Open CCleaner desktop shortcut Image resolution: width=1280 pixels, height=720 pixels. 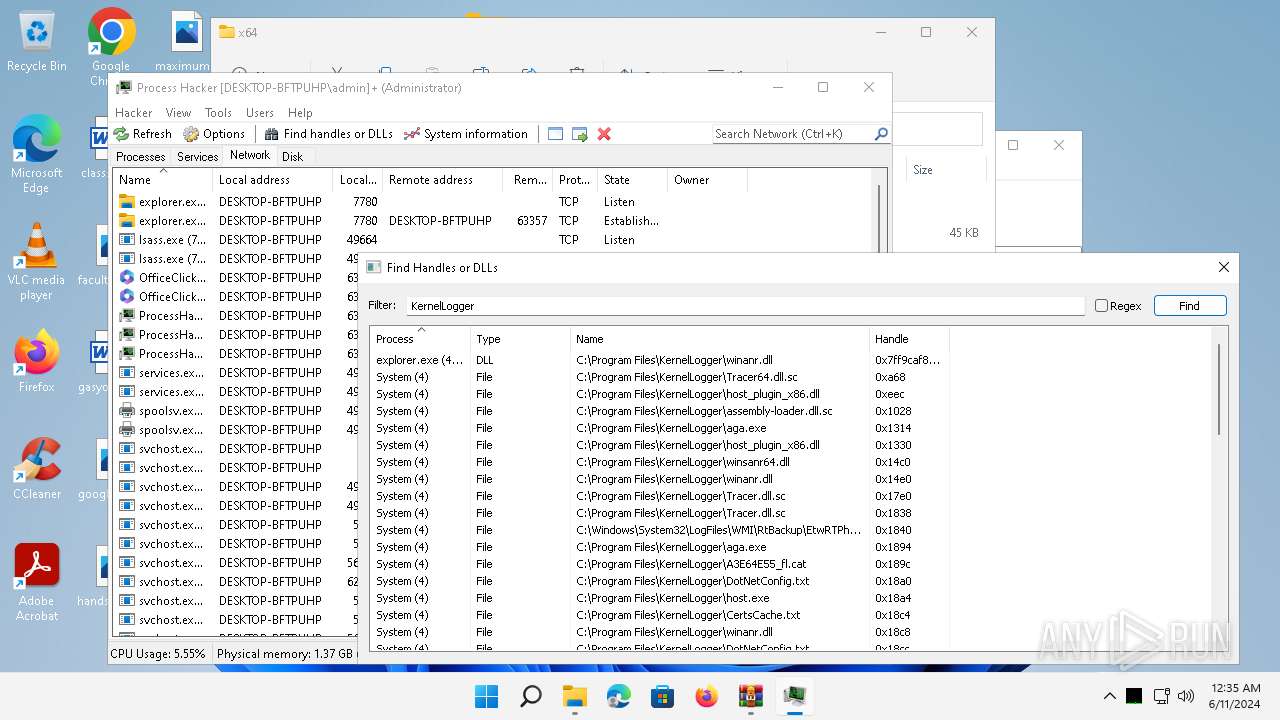[37, 469]
